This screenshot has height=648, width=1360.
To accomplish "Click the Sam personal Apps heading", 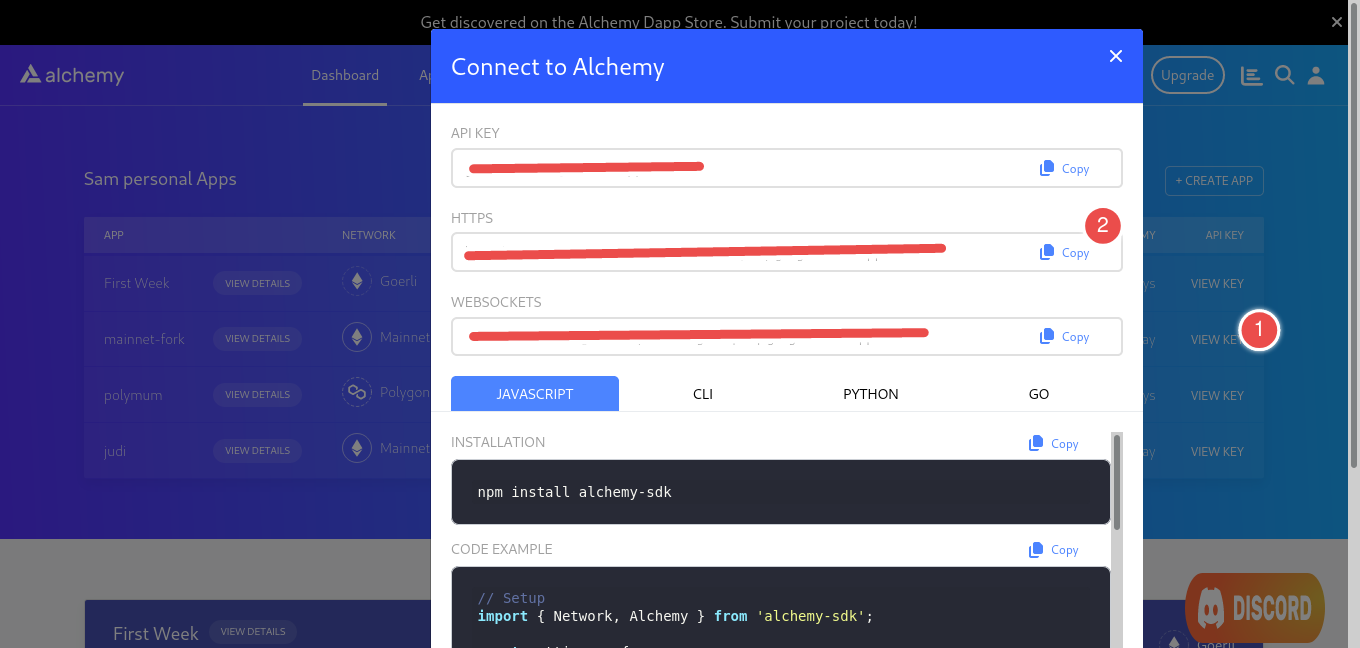I will (160, 179).
